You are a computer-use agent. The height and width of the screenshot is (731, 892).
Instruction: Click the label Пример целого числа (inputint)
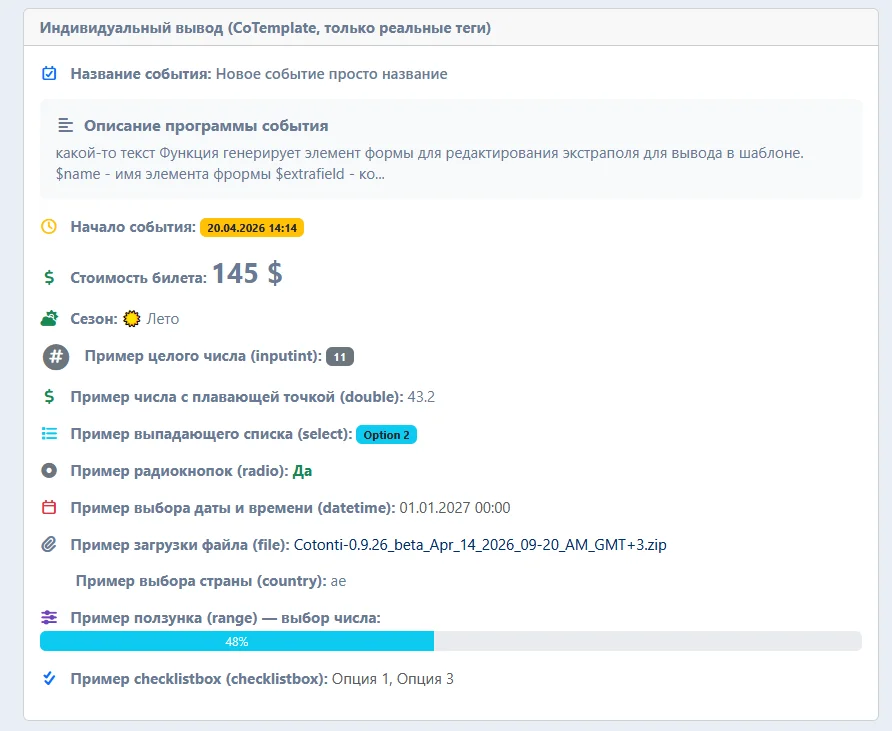203,356
